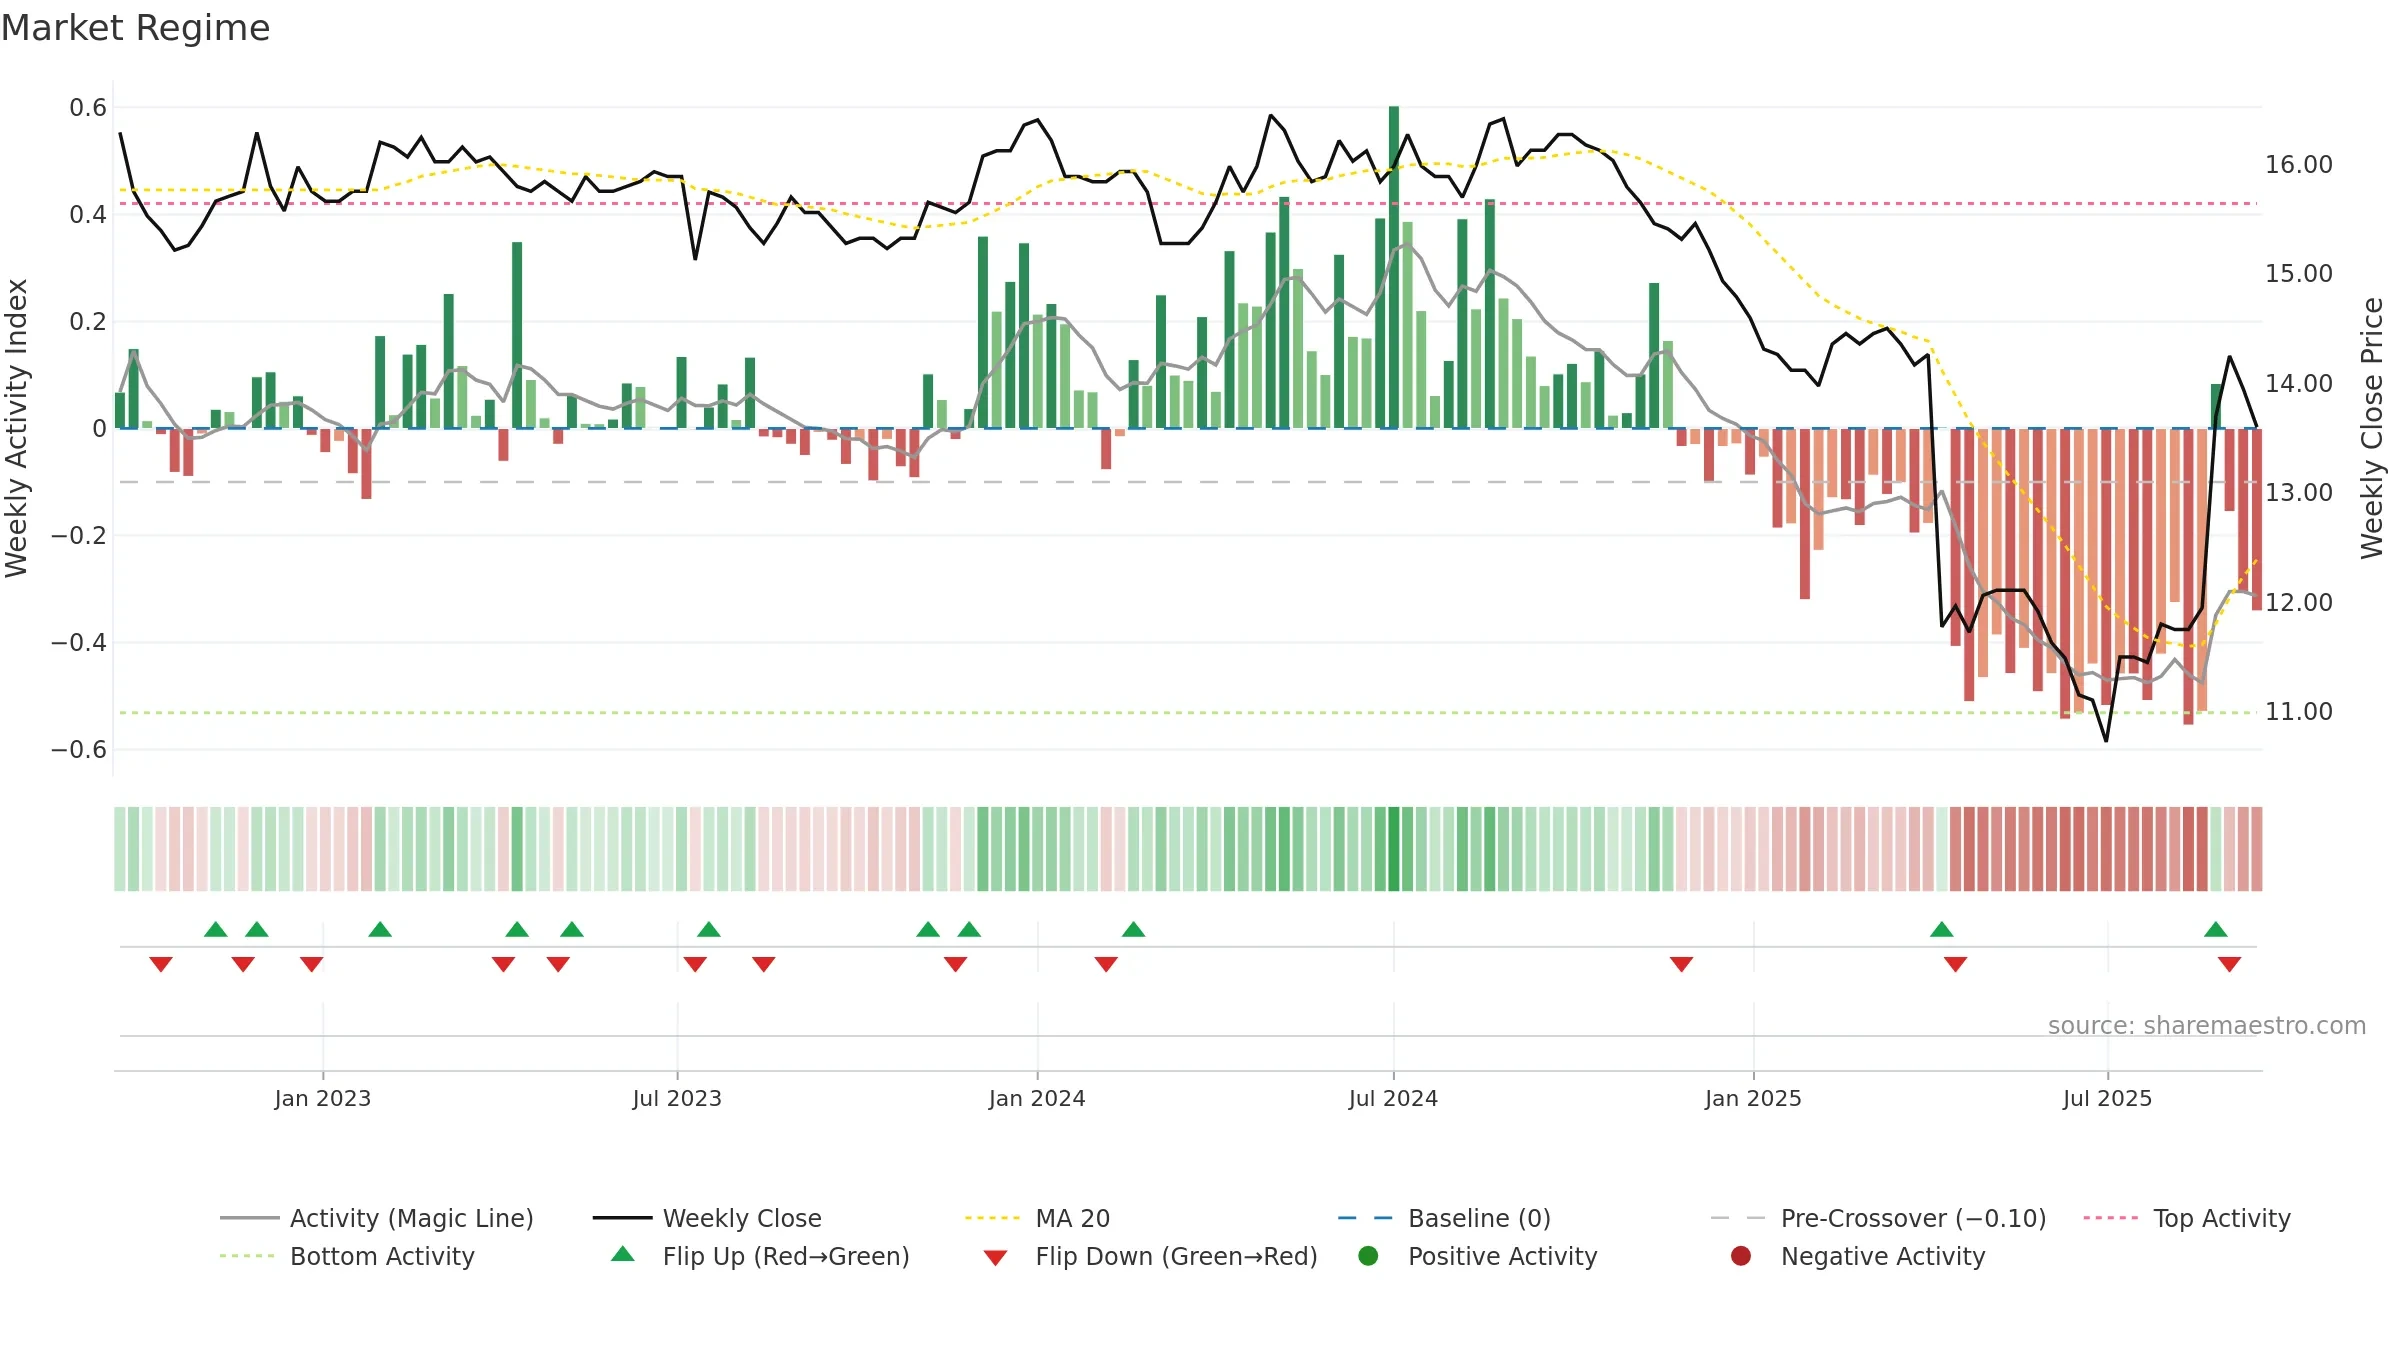This screenshot has height=1350, width=2400.
Task: Click the Flip Down (Green→Red) legend label
Action: [1176, 1256]
